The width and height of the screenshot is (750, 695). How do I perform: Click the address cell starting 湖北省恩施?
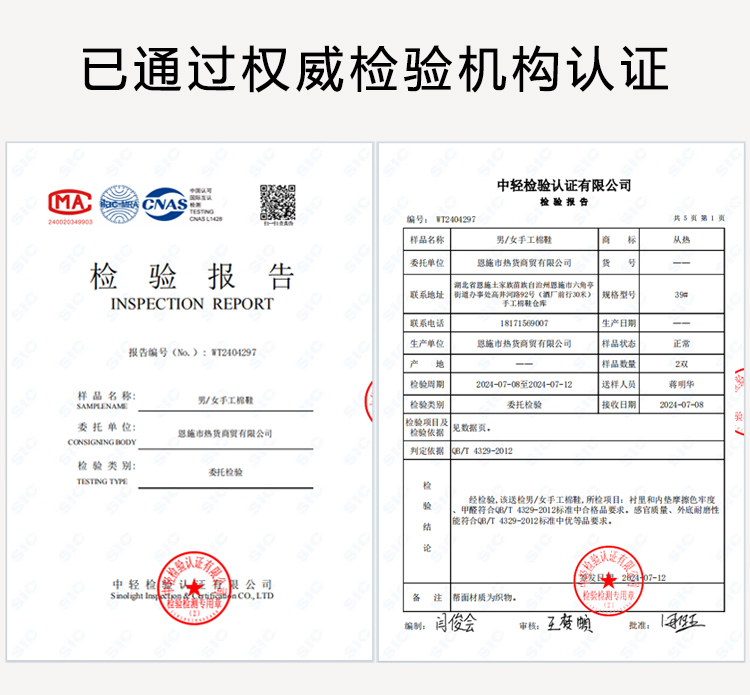click(x=524, y=295)
